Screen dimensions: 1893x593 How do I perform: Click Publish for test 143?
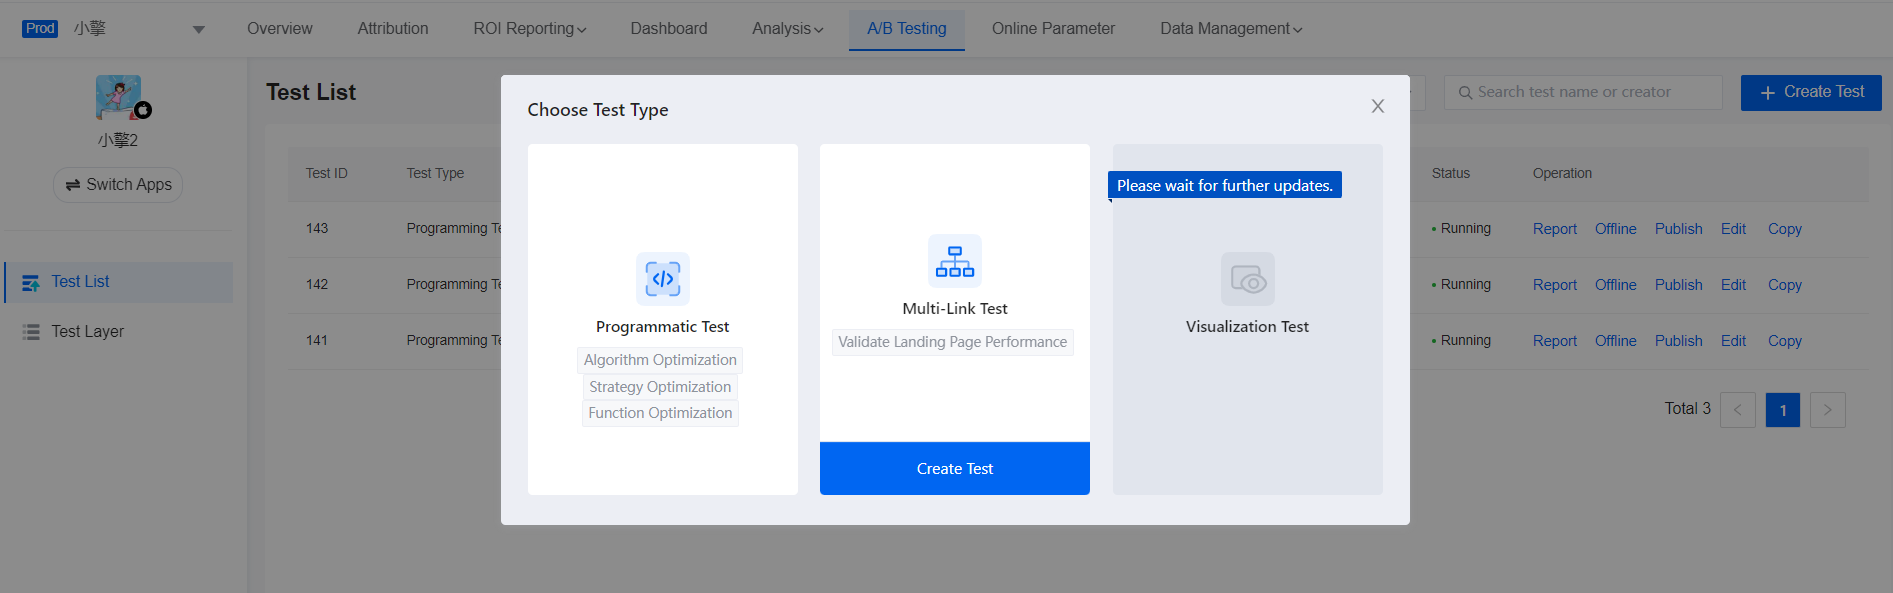click(1678, 229)
